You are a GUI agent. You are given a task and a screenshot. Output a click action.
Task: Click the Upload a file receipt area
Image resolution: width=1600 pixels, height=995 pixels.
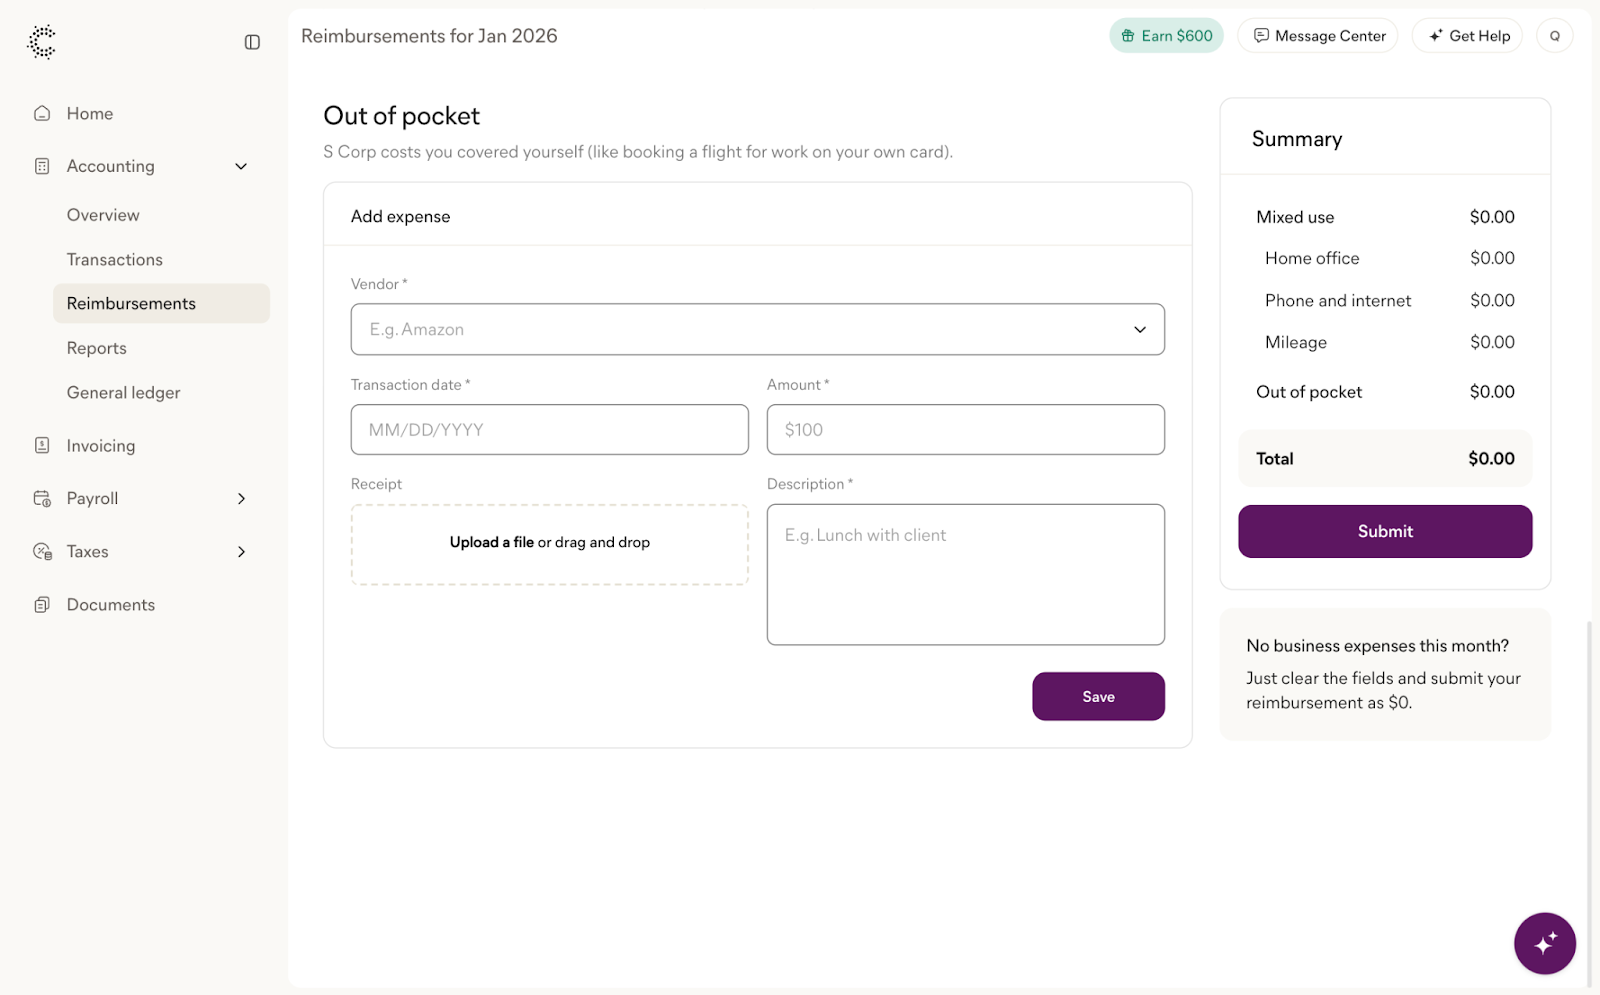coord(549,544)
